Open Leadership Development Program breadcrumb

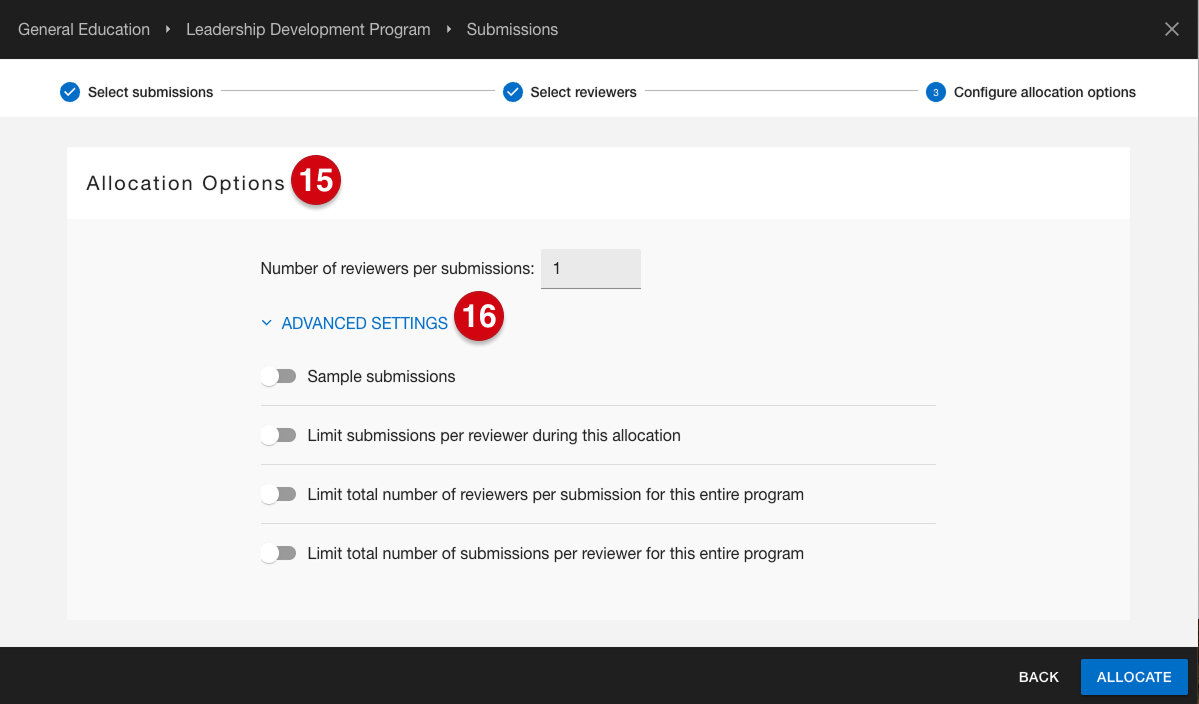(308, 29)
